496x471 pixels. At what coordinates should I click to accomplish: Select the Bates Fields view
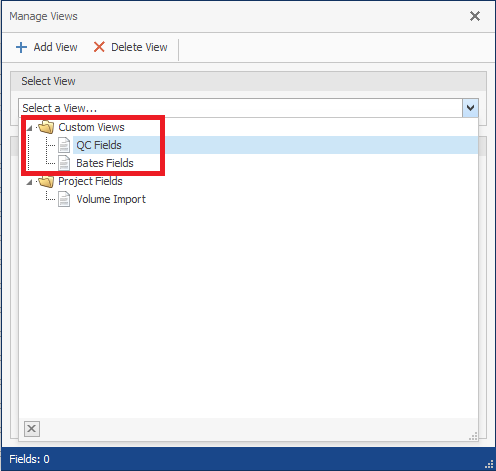(105, 163)
